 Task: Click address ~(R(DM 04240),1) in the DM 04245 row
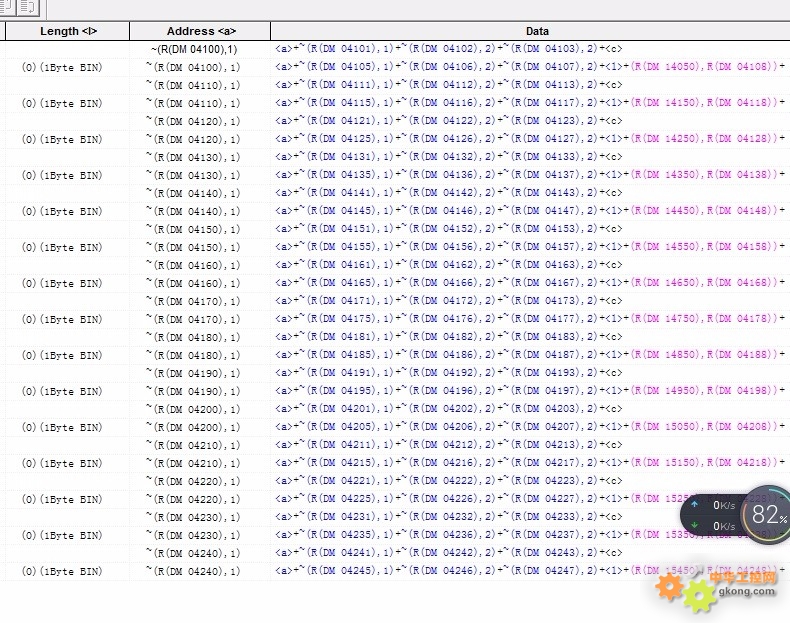(193, 572)
